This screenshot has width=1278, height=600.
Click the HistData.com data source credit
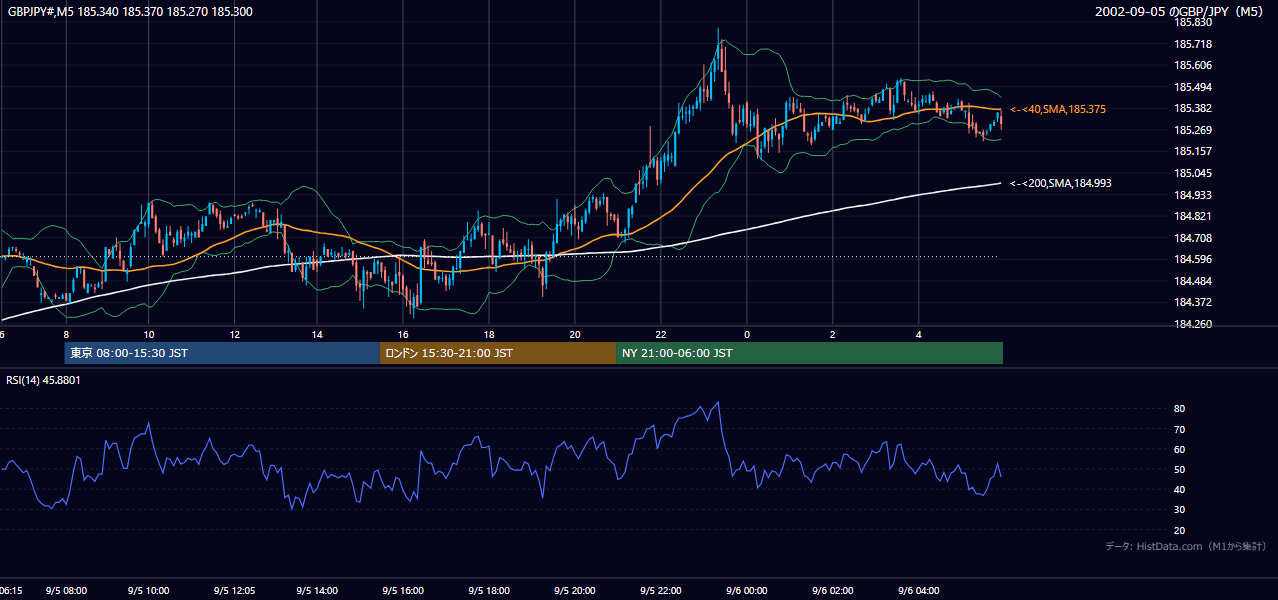pos(1185,546)
